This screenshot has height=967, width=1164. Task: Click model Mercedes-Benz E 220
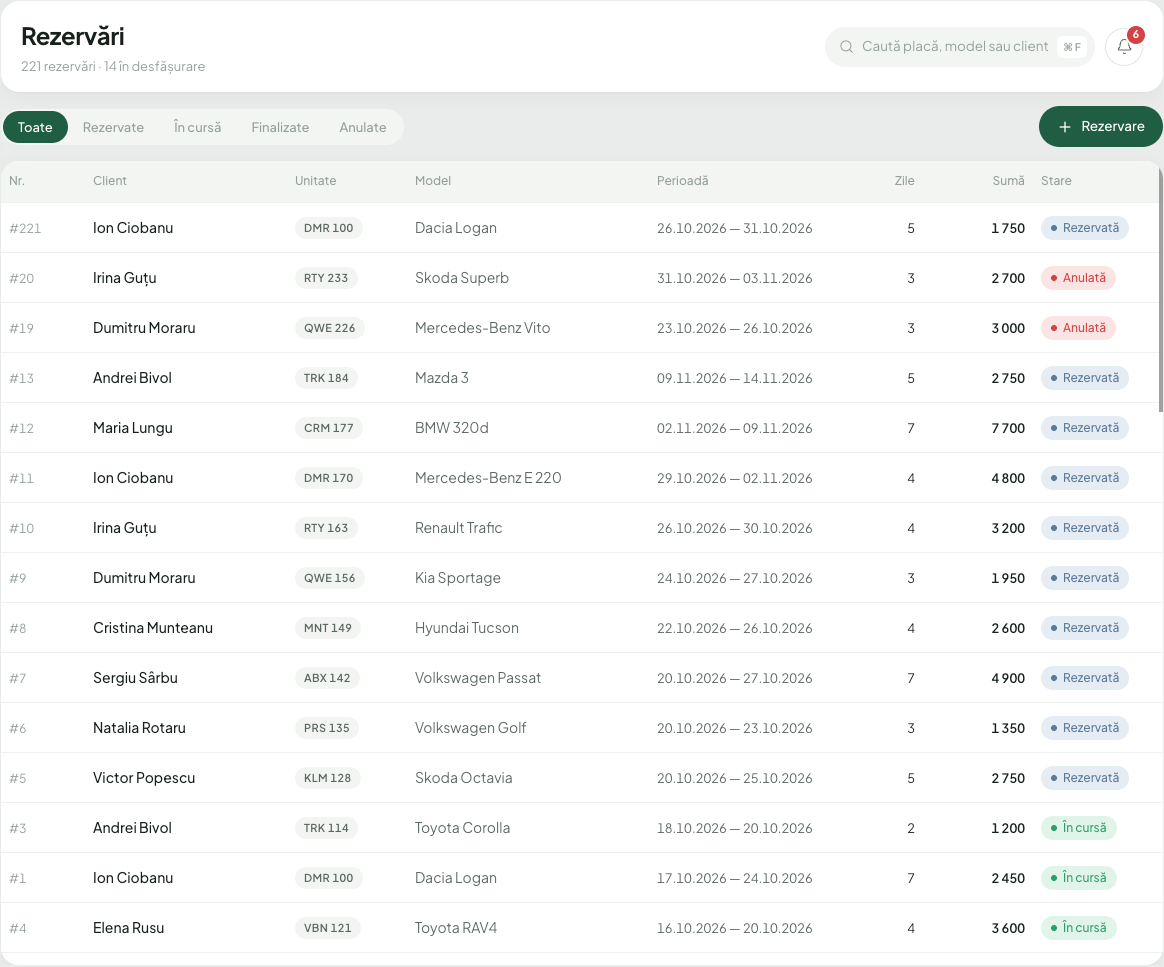click(x=488, y=478)
